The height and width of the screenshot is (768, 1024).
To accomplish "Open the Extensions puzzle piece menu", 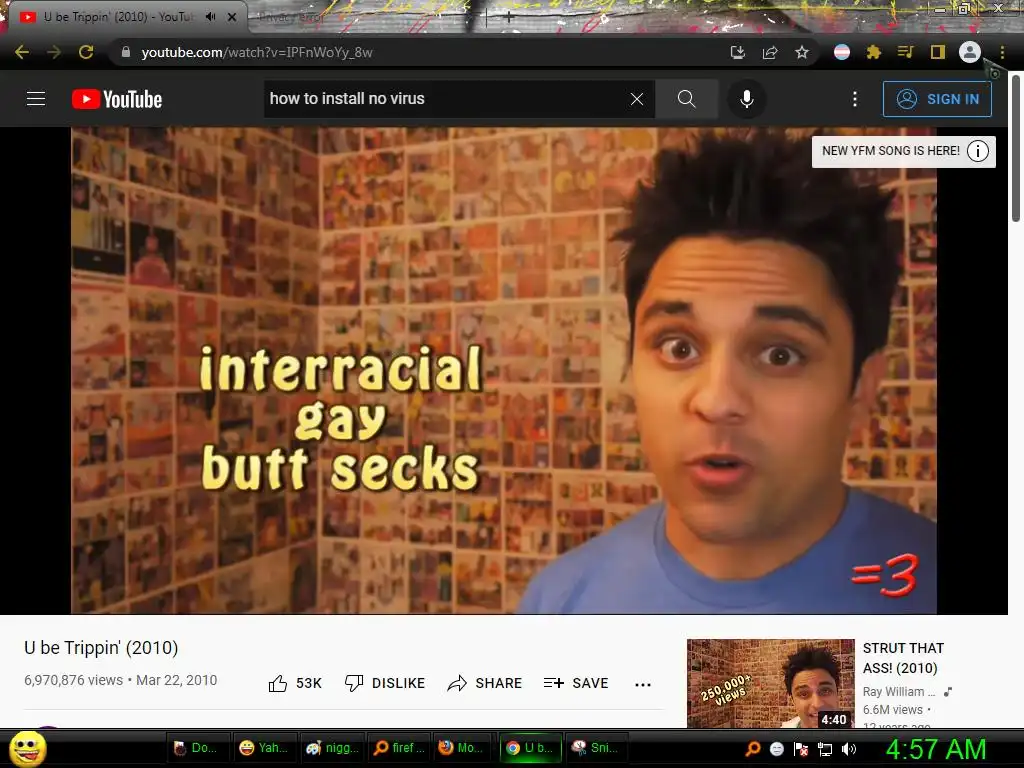I will (x=874, y=52).
